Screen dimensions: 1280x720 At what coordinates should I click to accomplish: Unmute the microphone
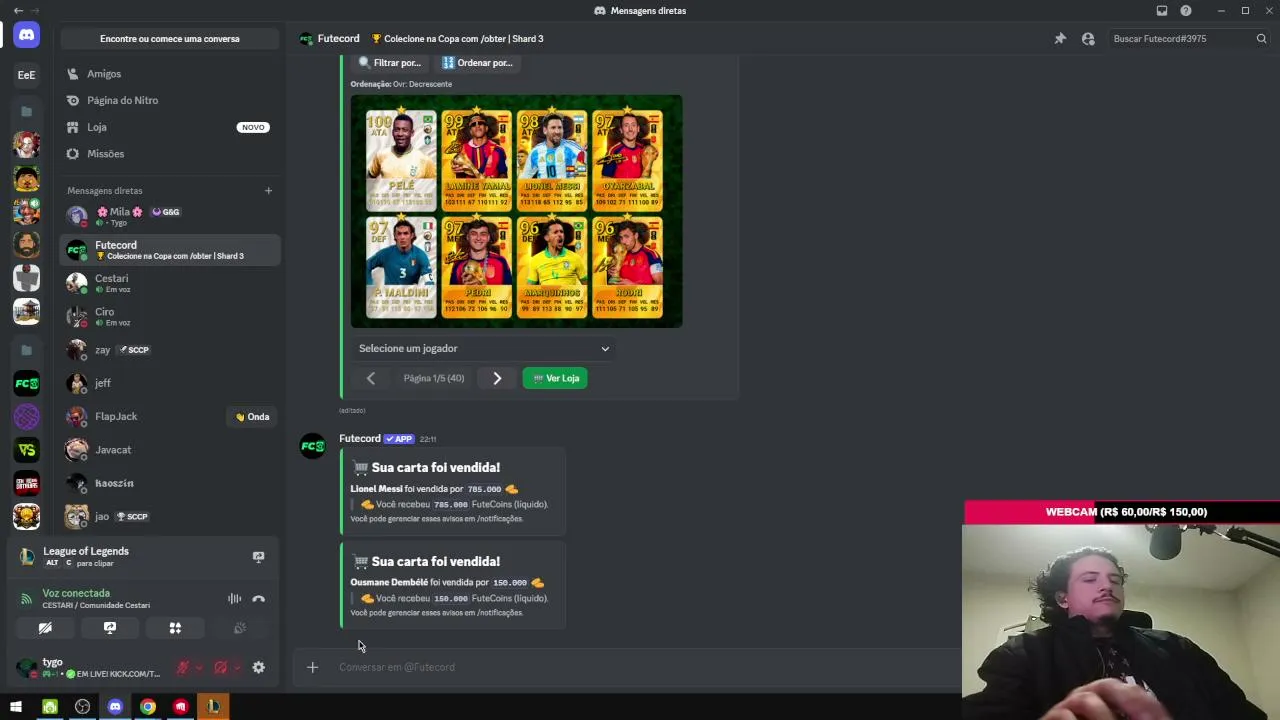pos(183,668)
